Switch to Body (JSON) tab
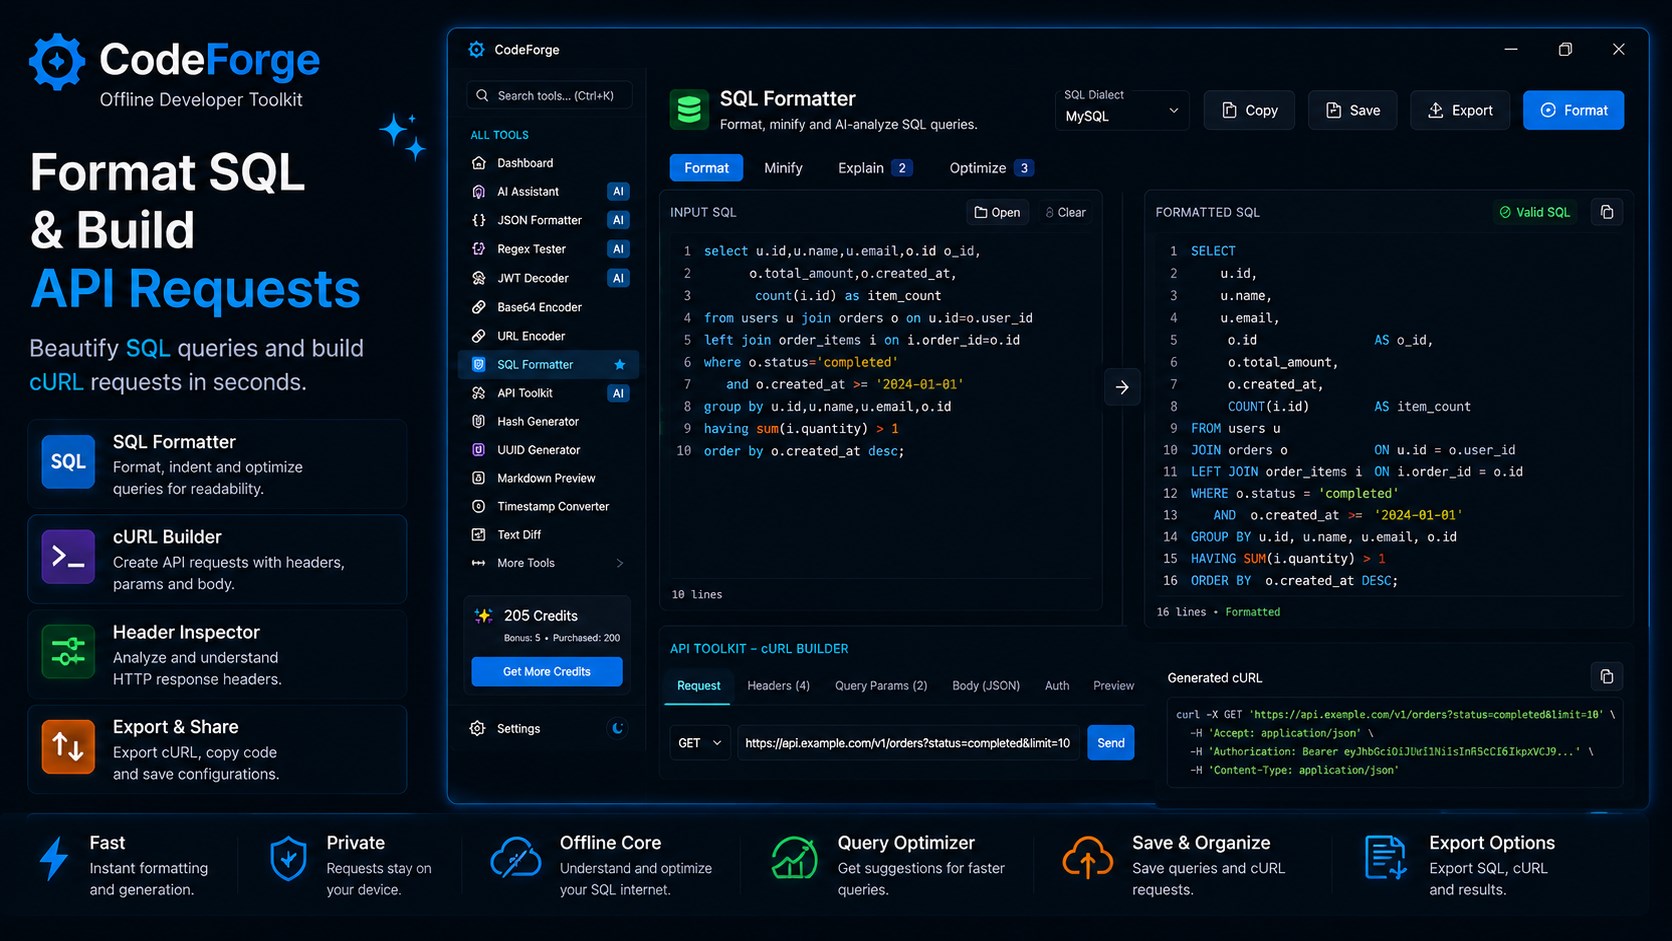1672x941 pixels. pyautogui.click(x=986, y=686)
